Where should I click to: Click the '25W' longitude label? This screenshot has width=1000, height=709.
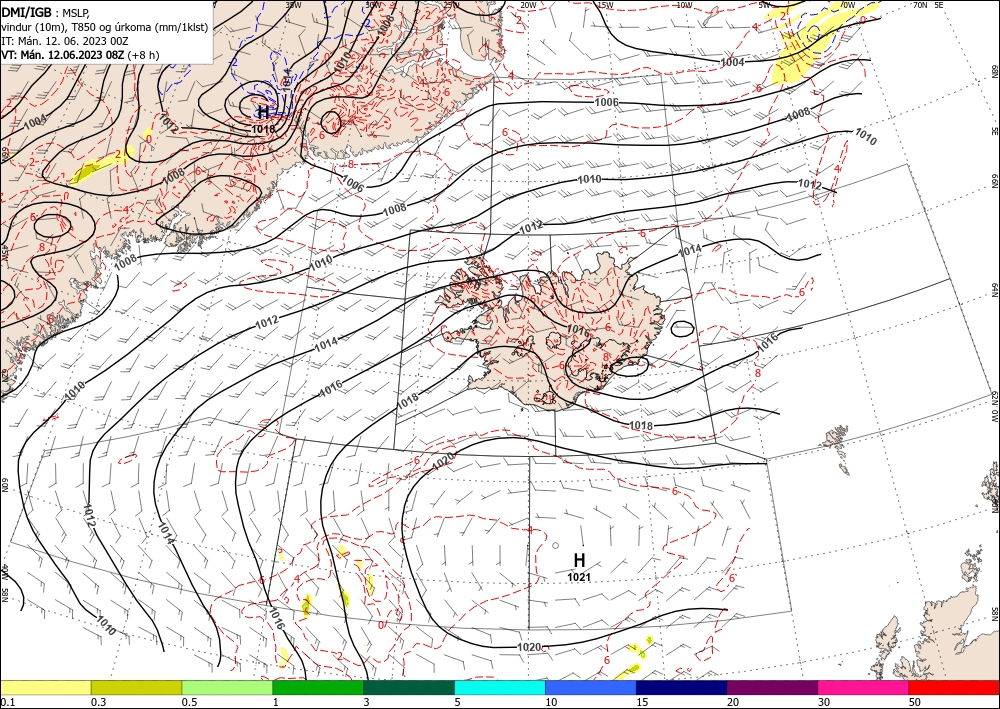click(x=451, y=5)
